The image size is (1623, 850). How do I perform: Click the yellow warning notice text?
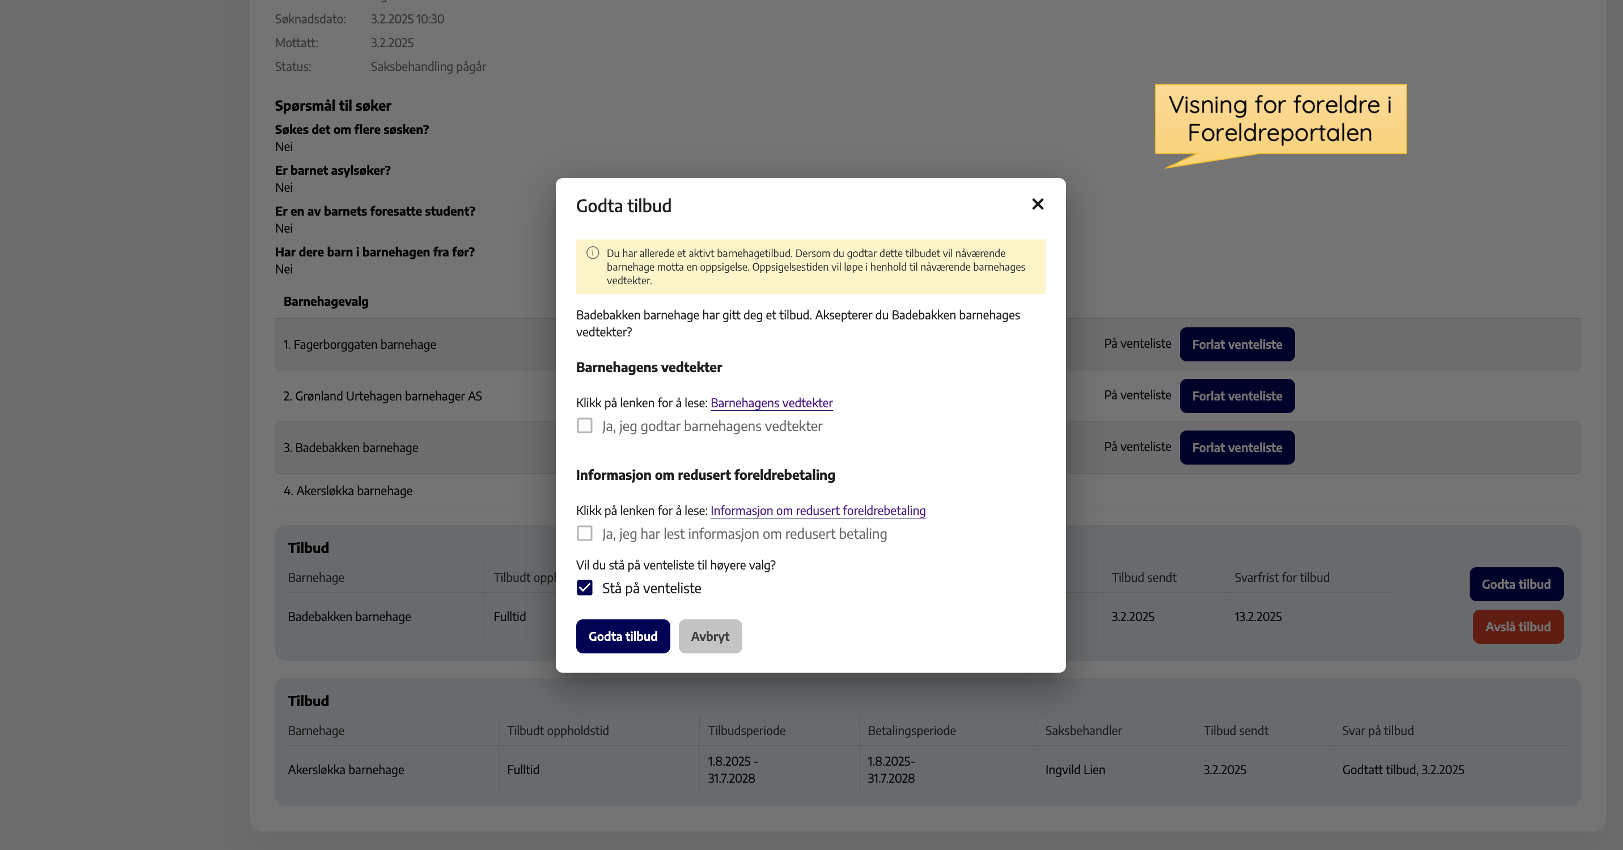pos(815,267)
